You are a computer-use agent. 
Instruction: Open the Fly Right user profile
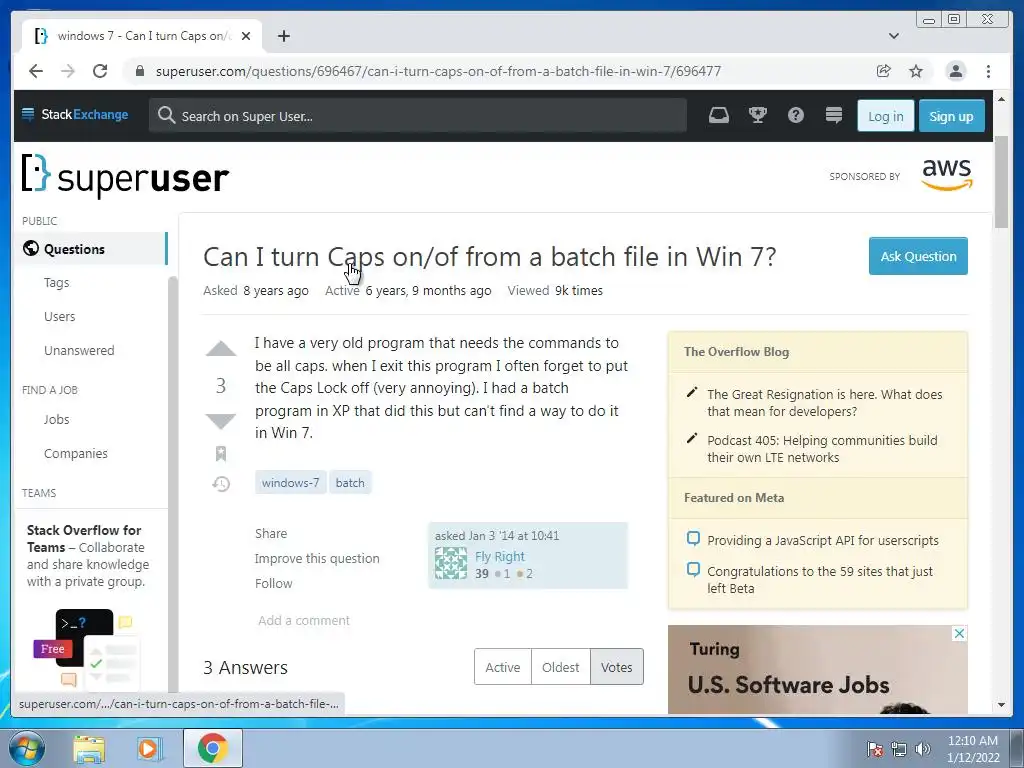tap(500, 556)
